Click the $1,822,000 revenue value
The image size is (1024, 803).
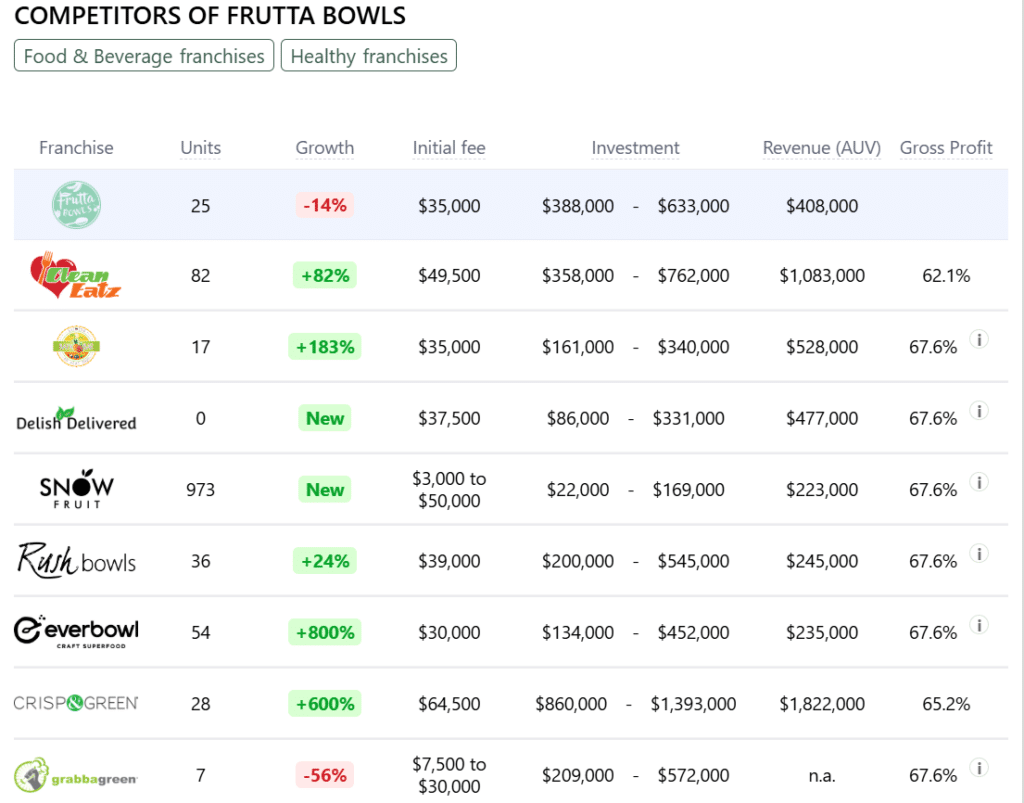tap(822, 704)
